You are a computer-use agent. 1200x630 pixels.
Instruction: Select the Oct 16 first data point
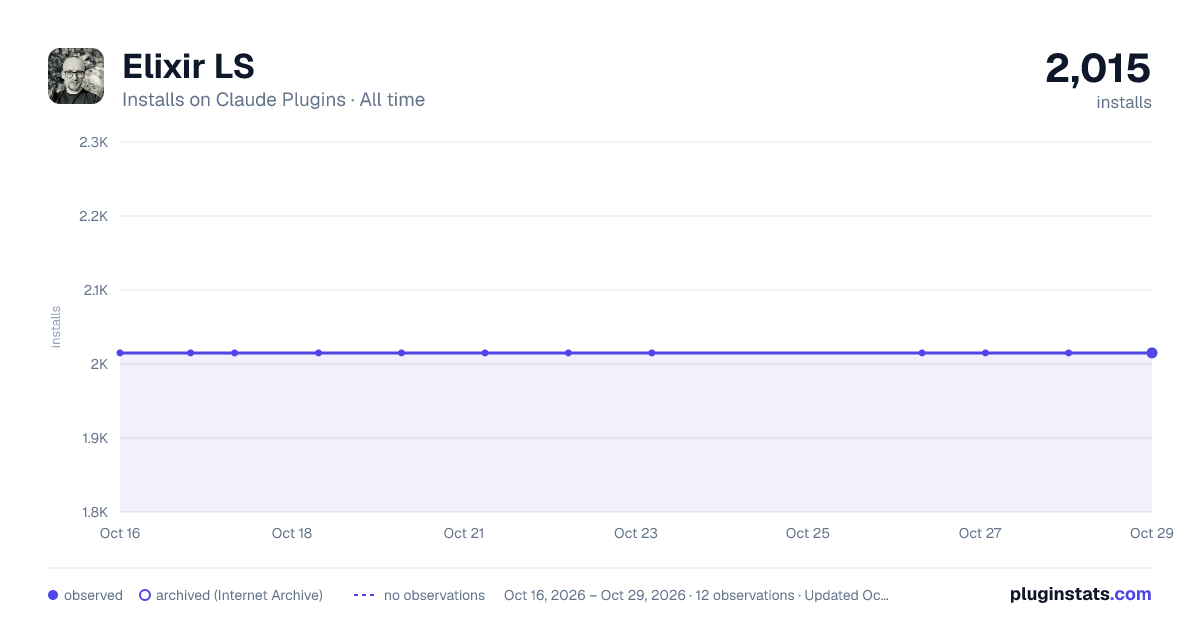(x=120, y=353)
